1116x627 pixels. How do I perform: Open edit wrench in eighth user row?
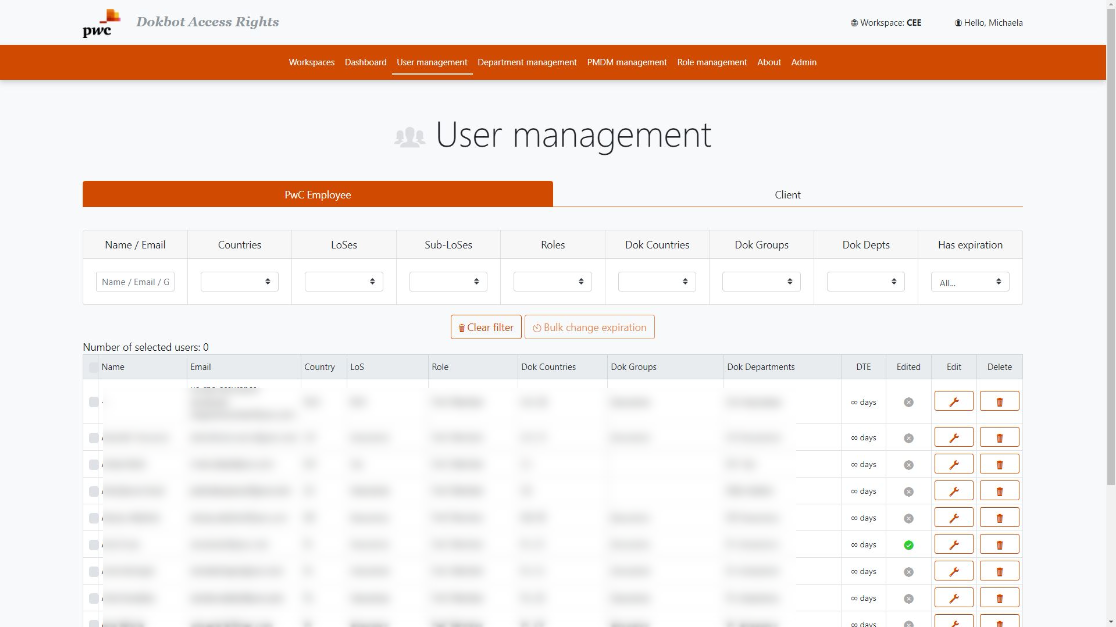[954, 598]
